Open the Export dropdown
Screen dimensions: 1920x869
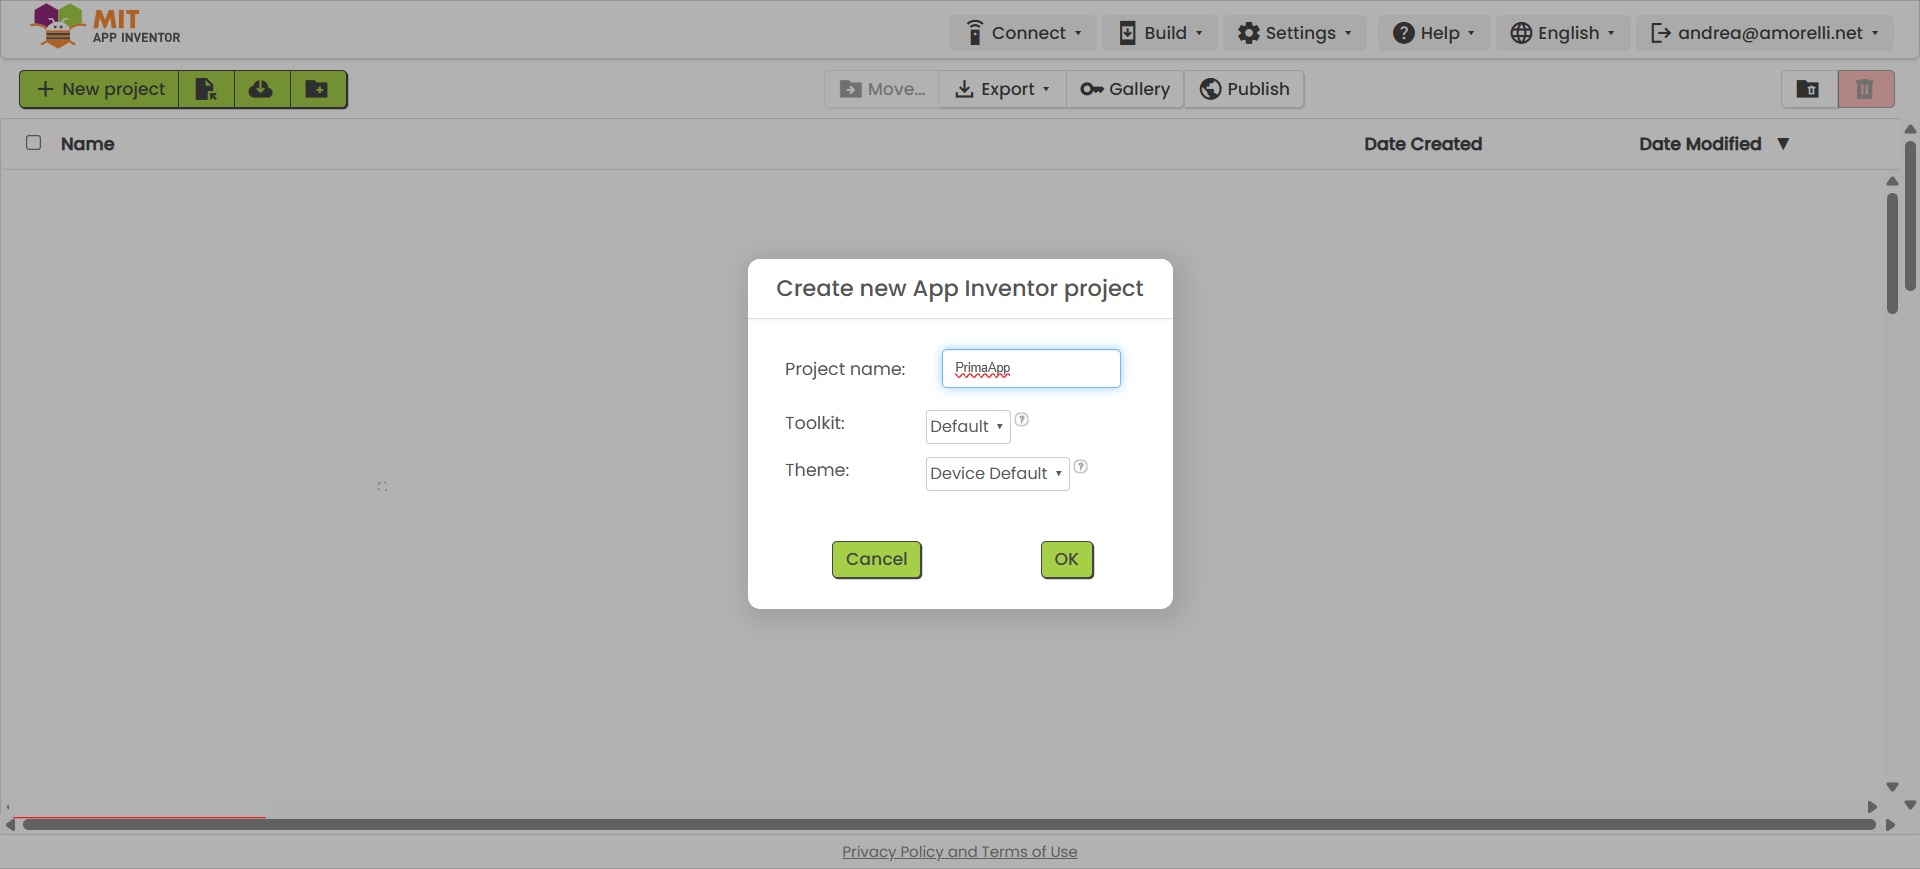tap(1002, 89)
